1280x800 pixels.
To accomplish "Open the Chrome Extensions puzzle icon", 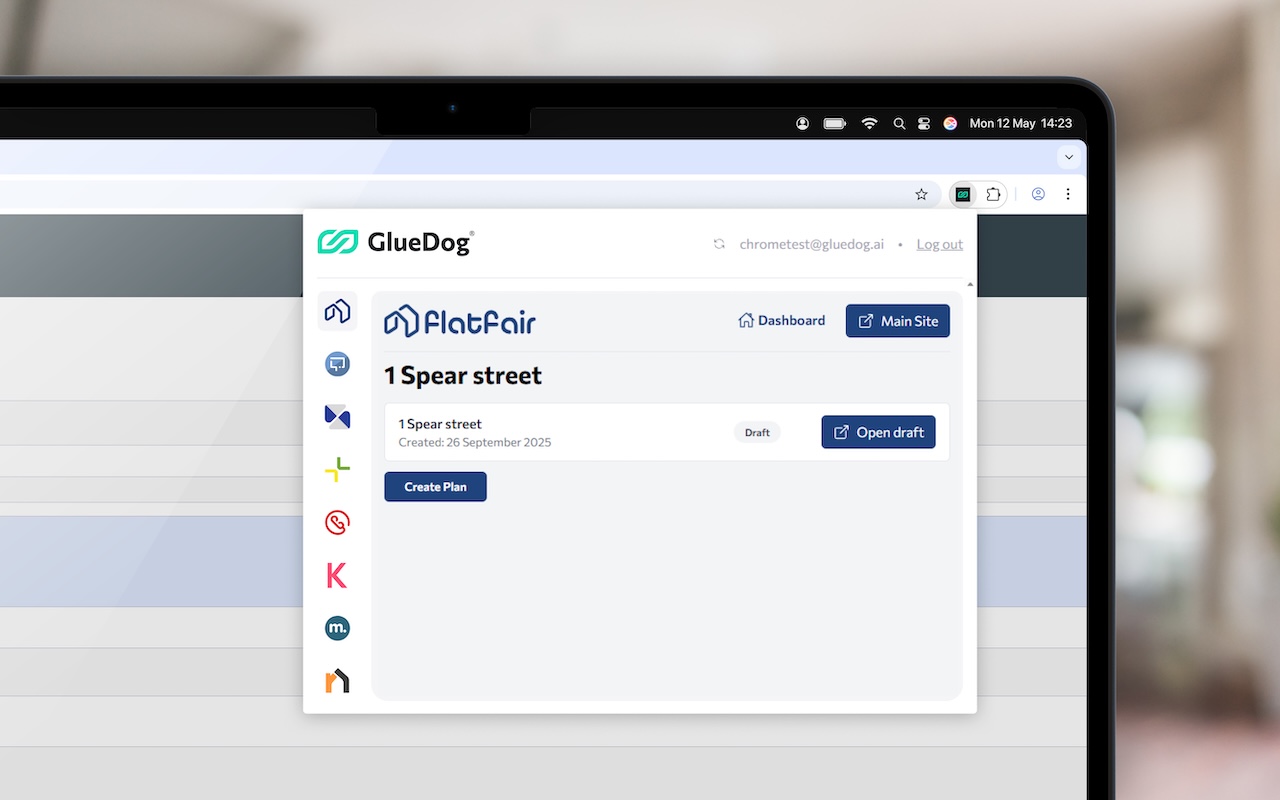I will [x=993, y=194].
